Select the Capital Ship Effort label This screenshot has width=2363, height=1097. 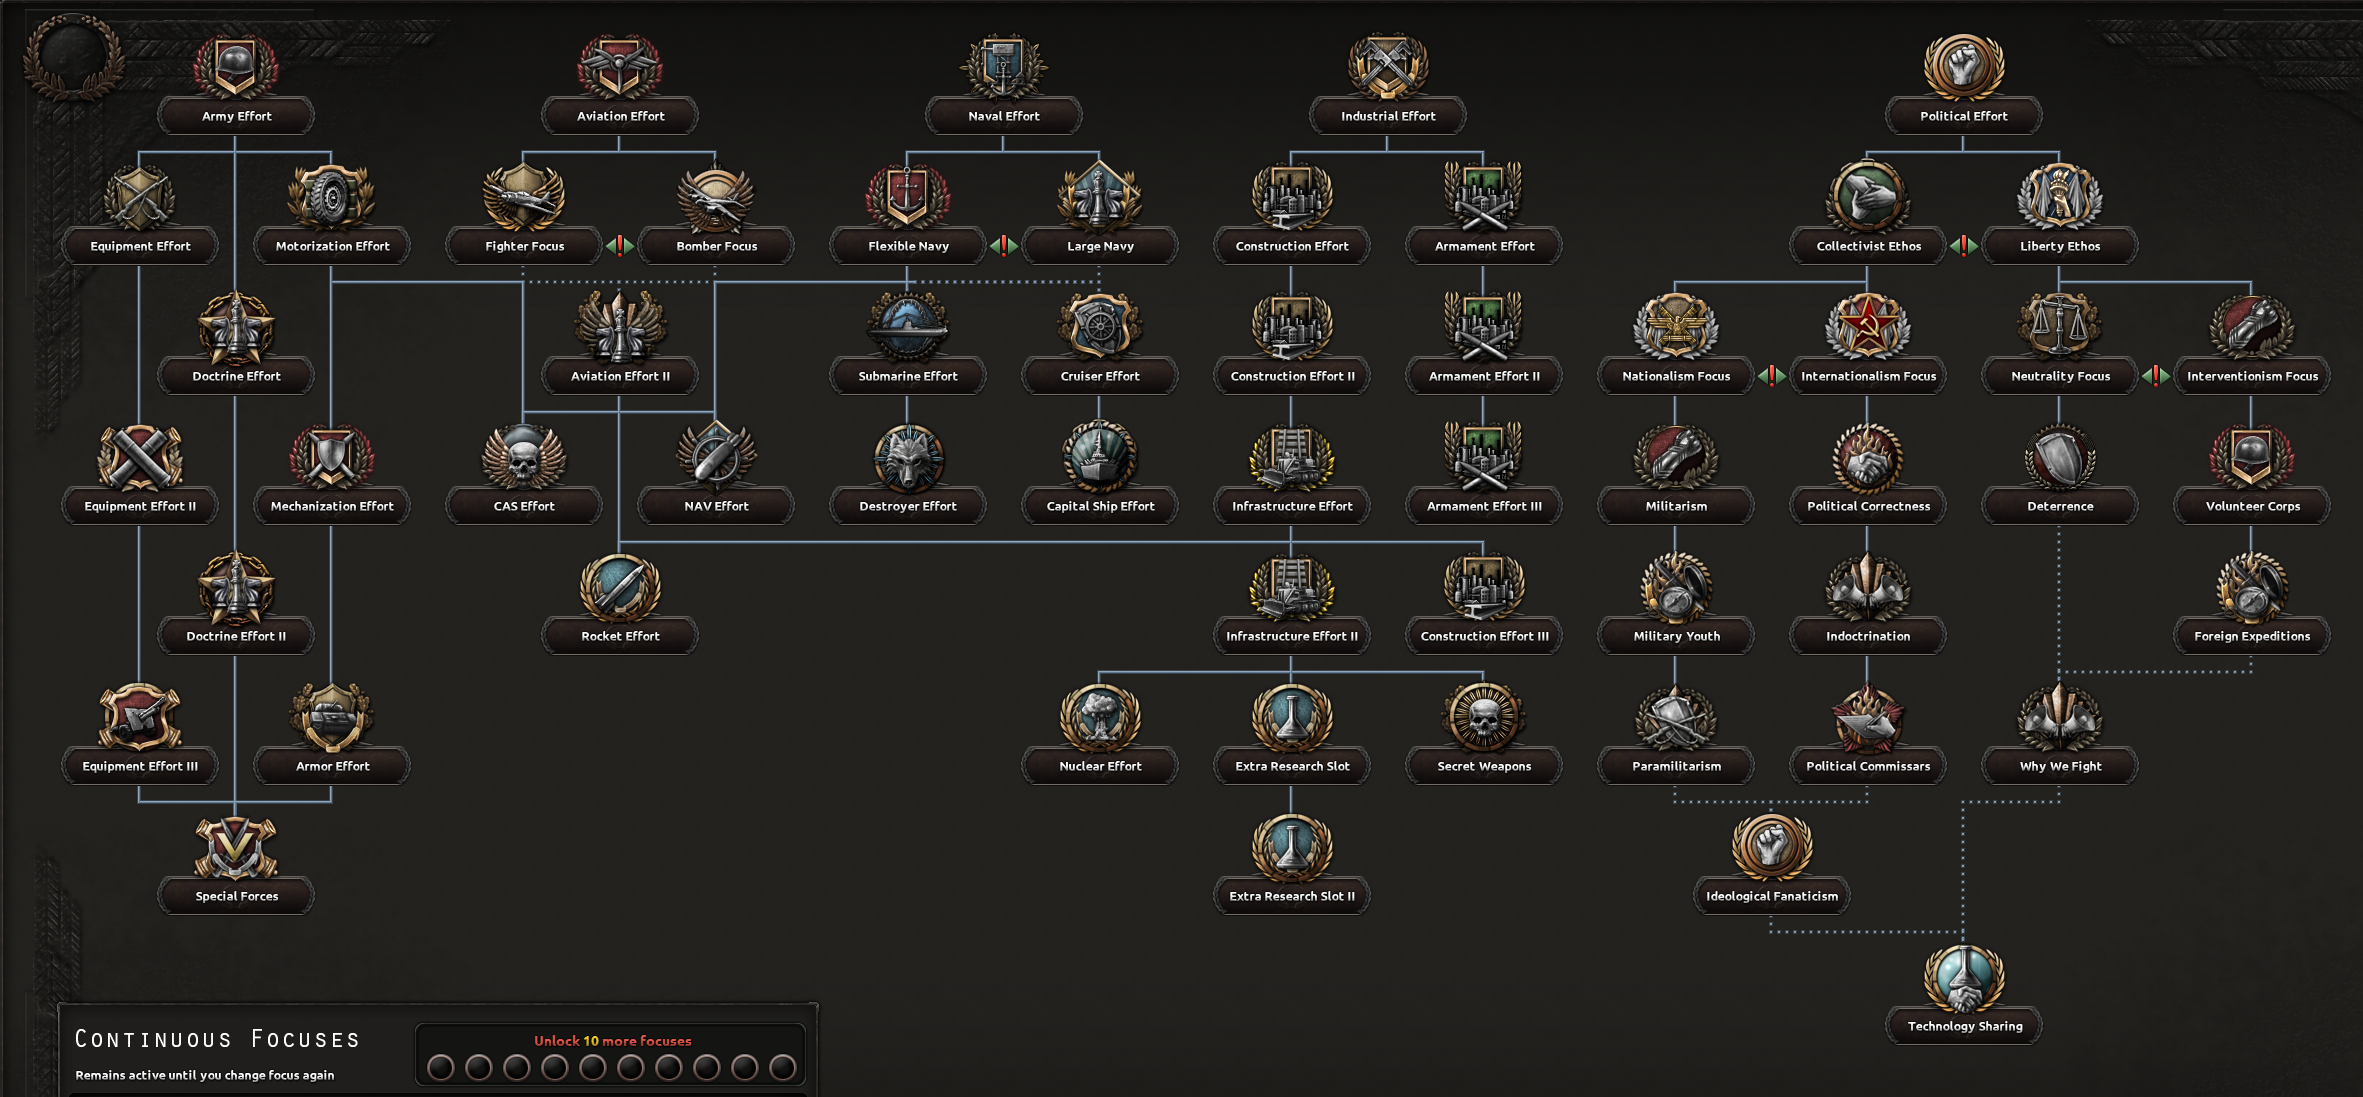pyautogui.click(x=1100, y=506)
